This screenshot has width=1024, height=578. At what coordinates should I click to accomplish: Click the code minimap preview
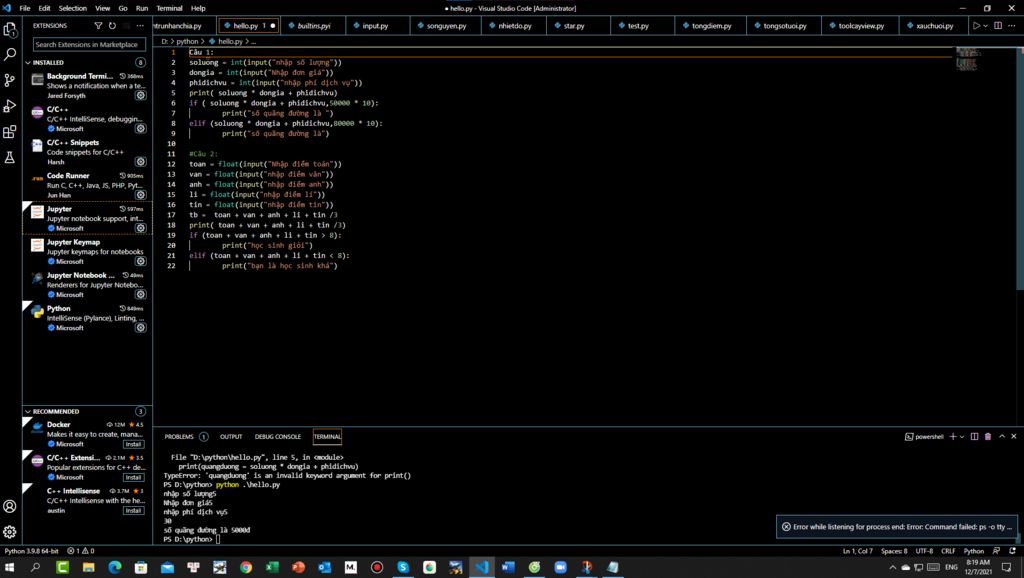(967, 58)
